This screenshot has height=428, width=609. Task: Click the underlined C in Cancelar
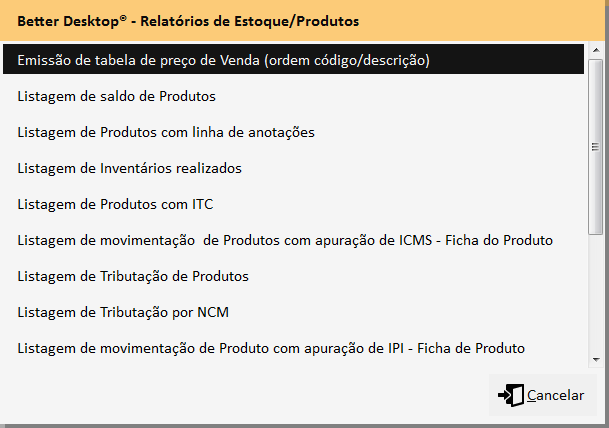point(532,395)
